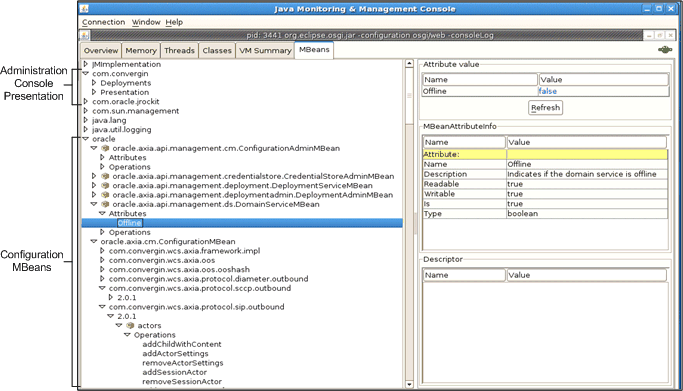
Task: Select addChildWithContent operation
Action: (x=182, y=344)
